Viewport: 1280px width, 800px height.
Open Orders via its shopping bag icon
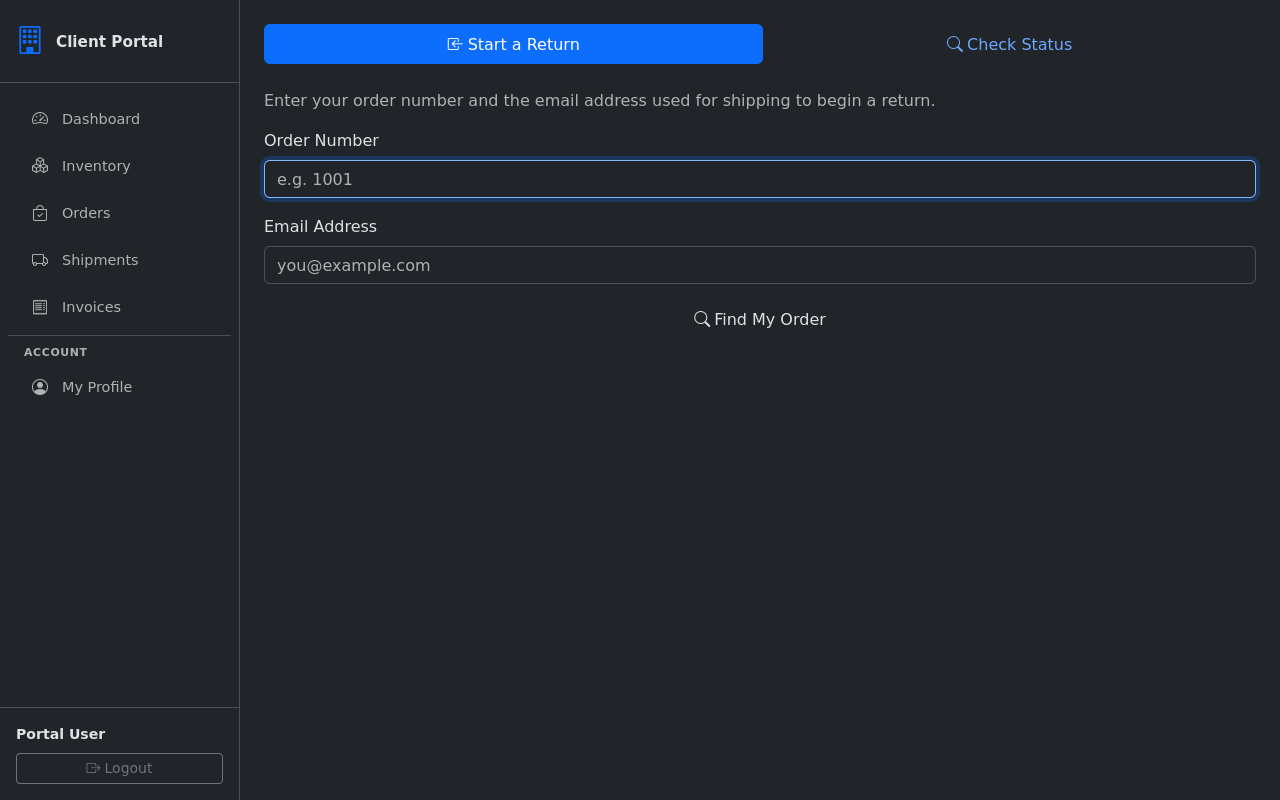(x=40, y=212)
